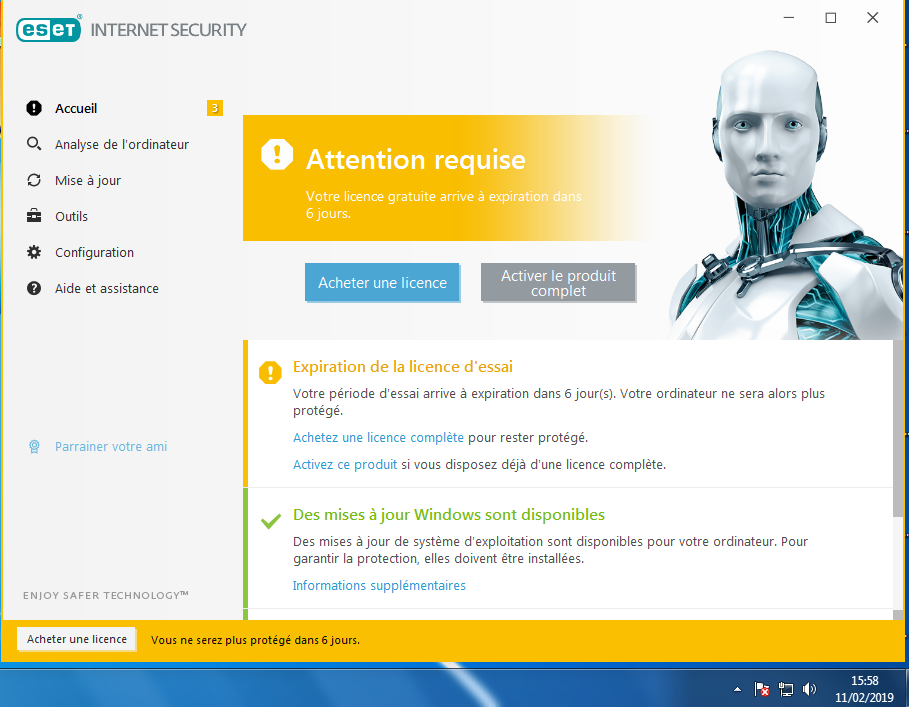Viewport: 909px width, 707px height.
Task: Open the Accueil section
Action: pos(76,108)
